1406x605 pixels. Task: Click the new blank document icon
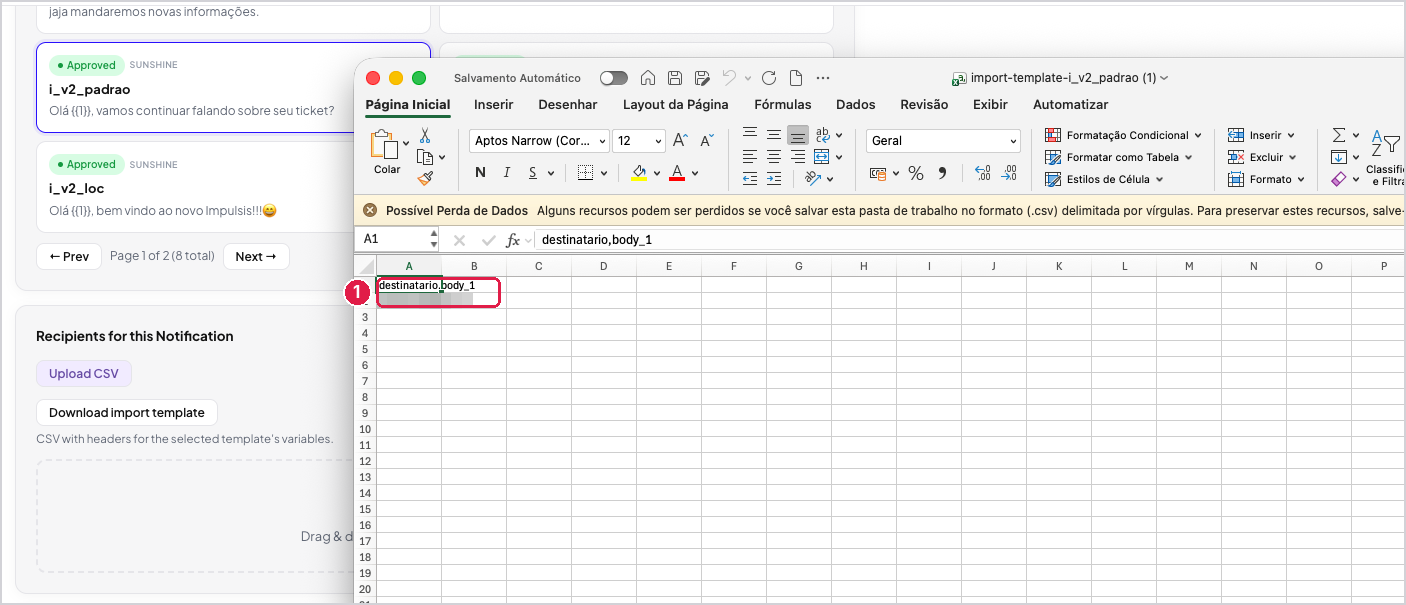click(796, 78)
